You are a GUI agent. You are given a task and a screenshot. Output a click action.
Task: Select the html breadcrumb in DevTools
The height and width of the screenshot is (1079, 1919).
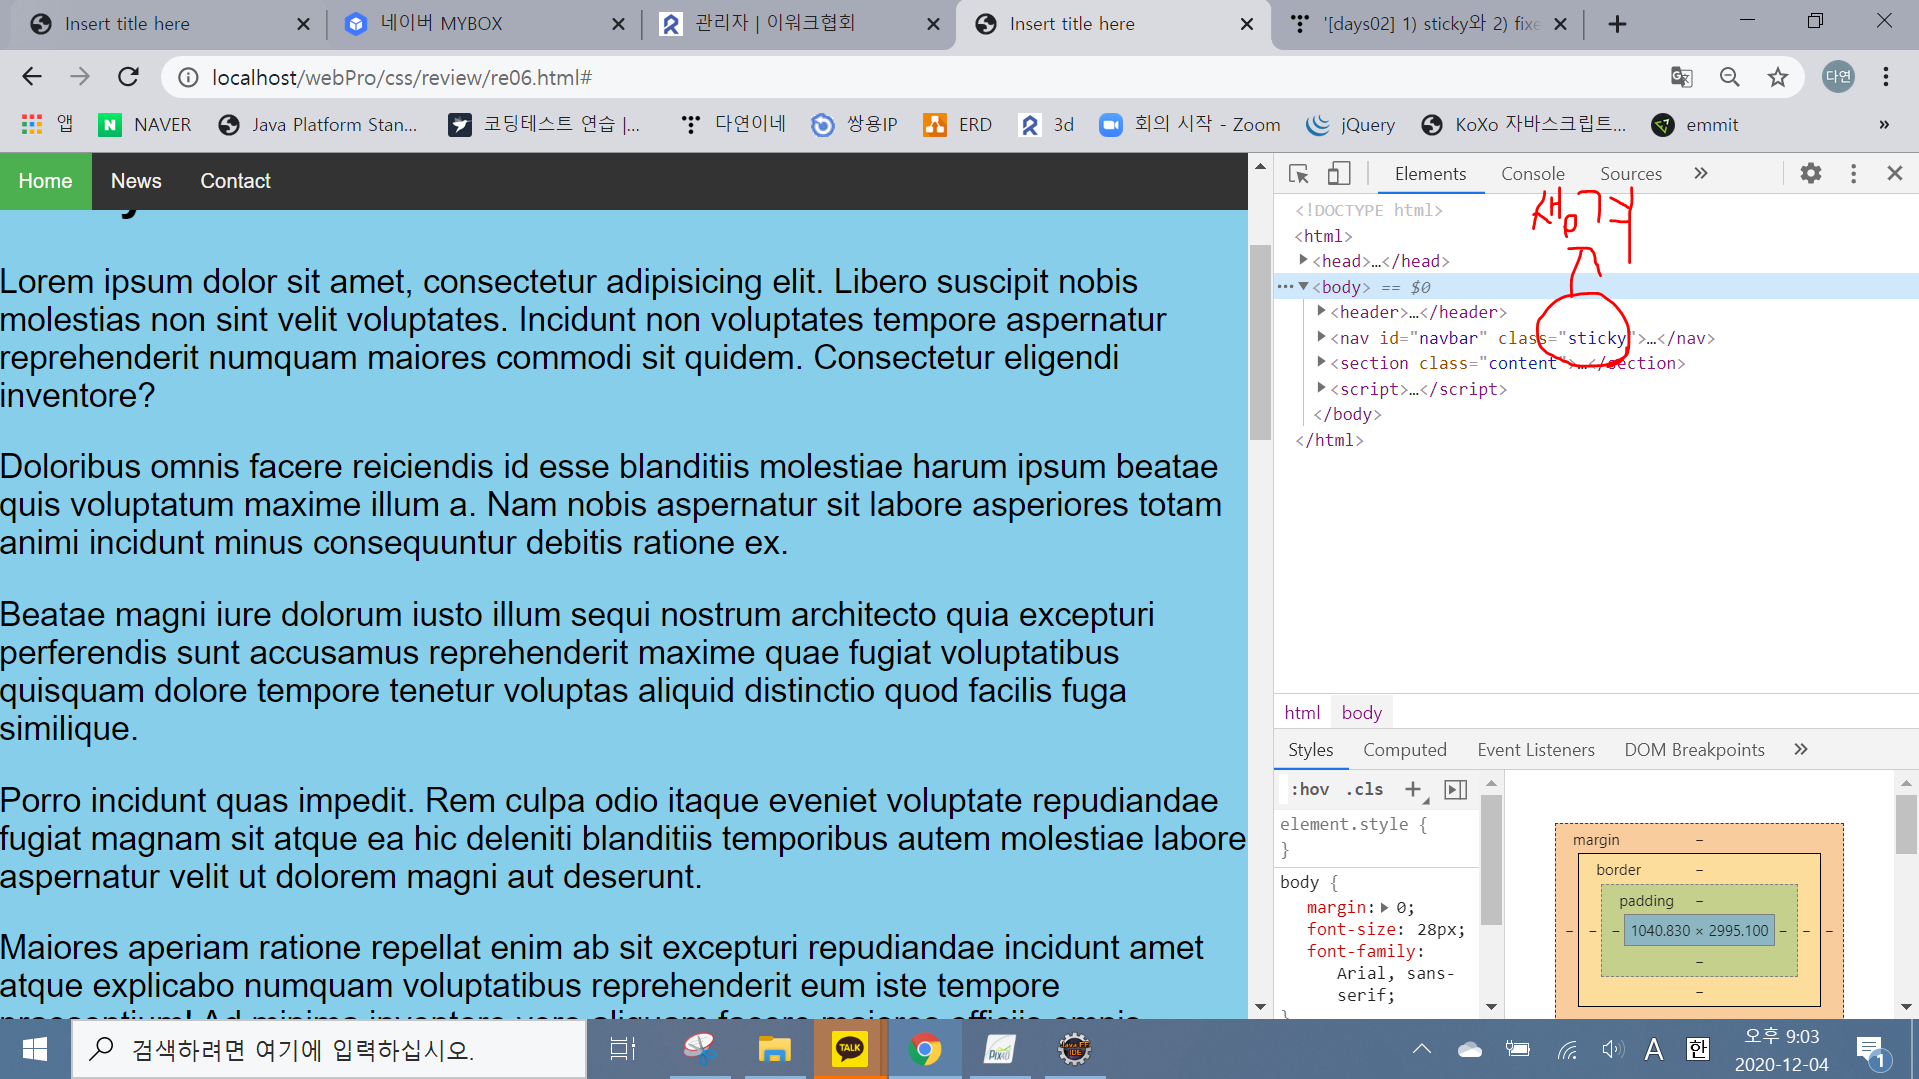pyautogui.click(x=1302, y=712)
